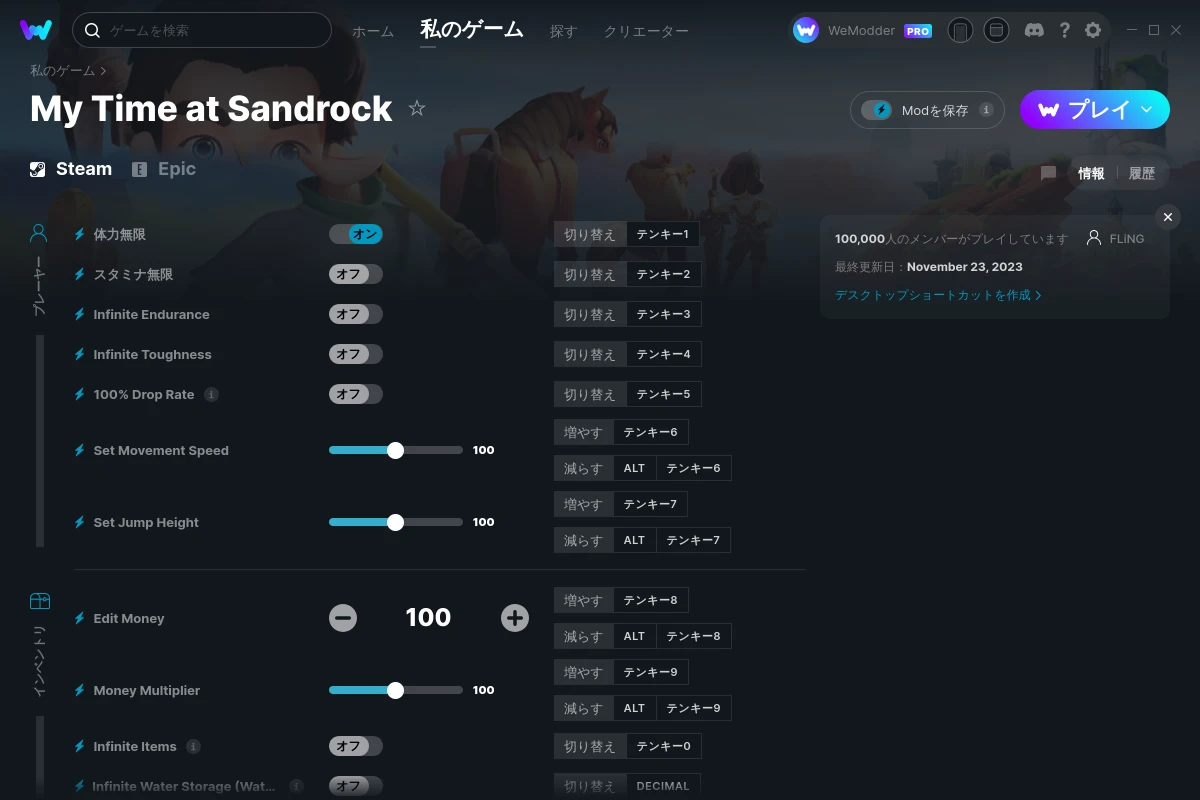Open the chat comment icon near 情報
The image size is (1200, 800).
click(1048, 173)
